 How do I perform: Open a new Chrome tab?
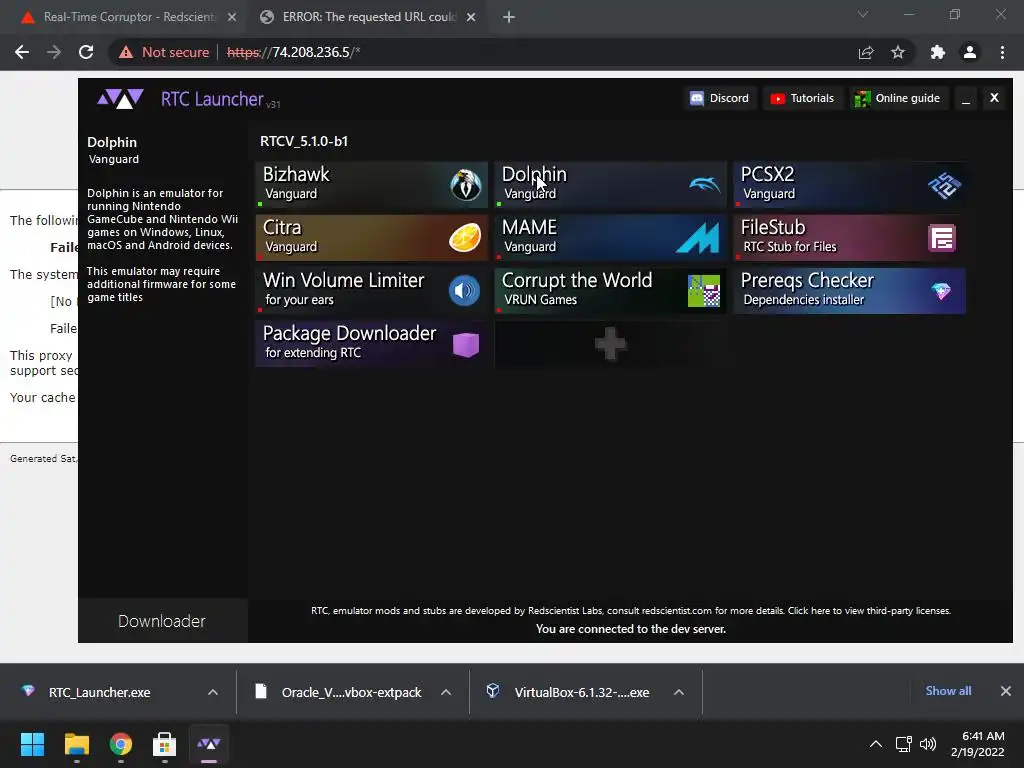click(509, 17)
